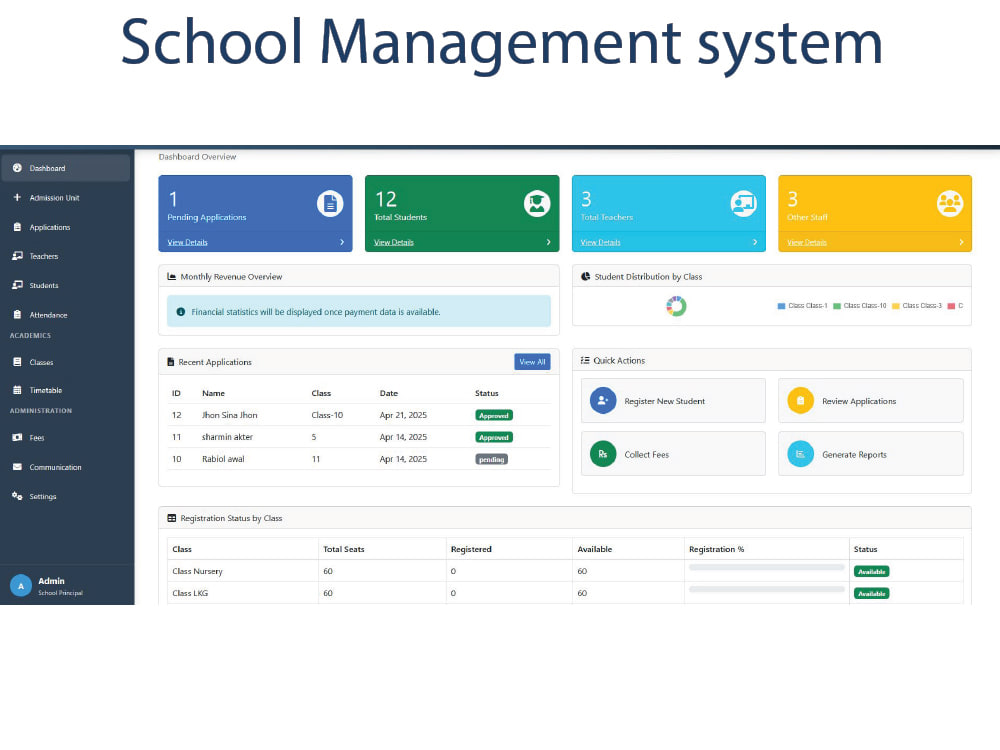
Task: Click the Register New Student user icon
Action: (603, 401)
